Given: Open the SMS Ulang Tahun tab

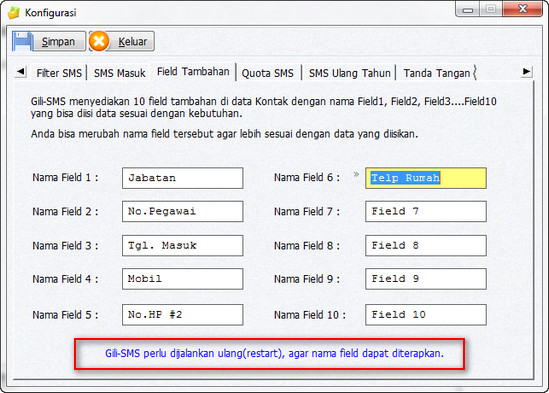Looking at the screenshot, I should [349, 73].
